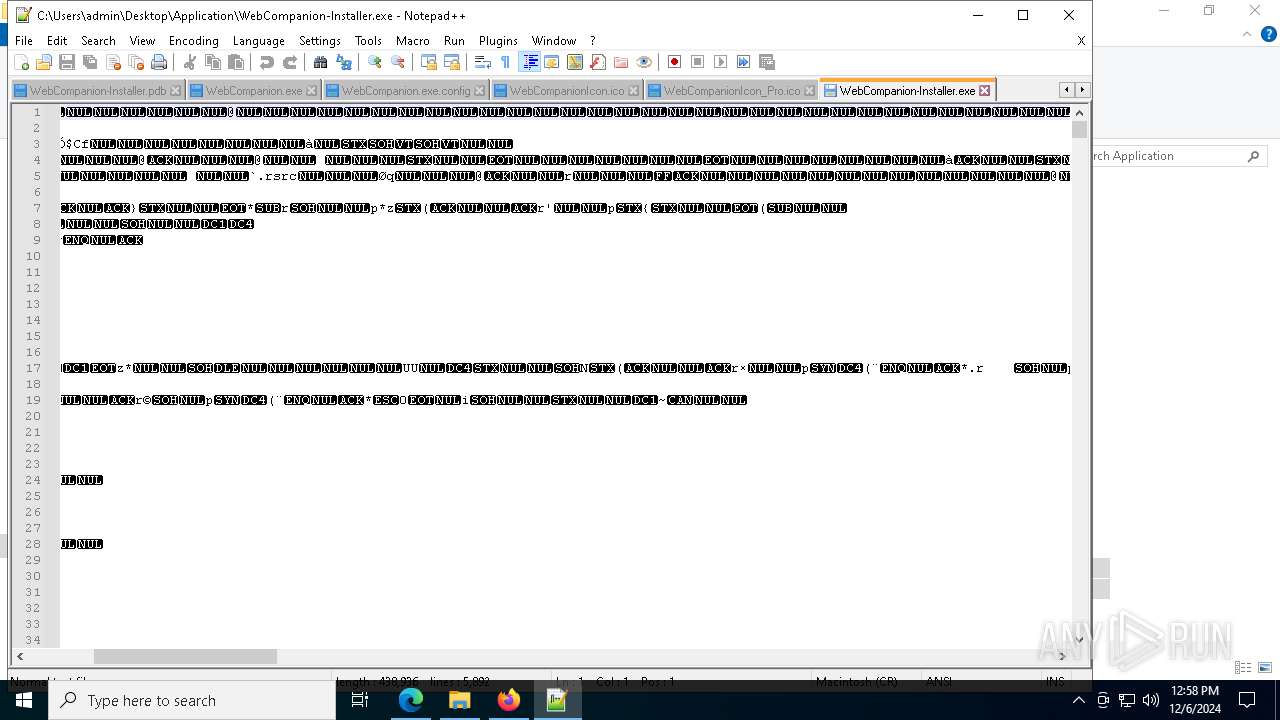Switch to WebCompanion.exe.config tab
Screen dimensions: 1280x720
(x=405, y=91)
